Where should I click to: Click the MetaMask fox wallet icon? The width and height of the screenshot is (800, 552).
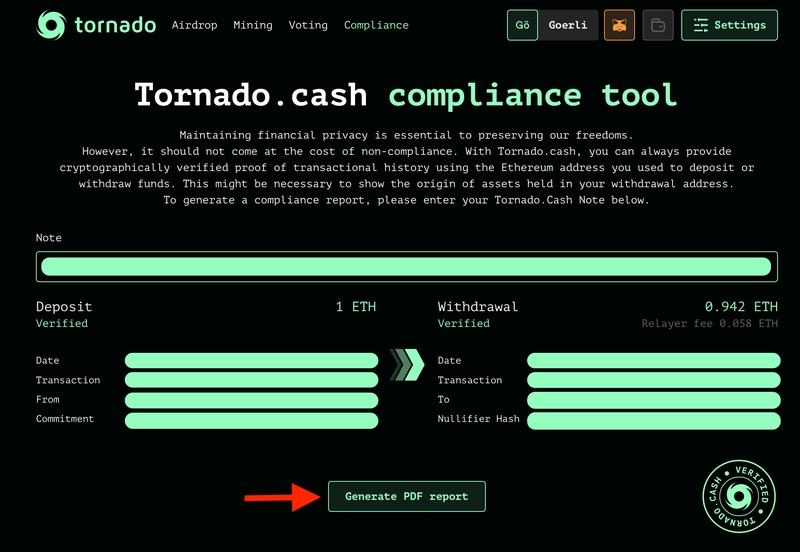click(x=619, y=25)
